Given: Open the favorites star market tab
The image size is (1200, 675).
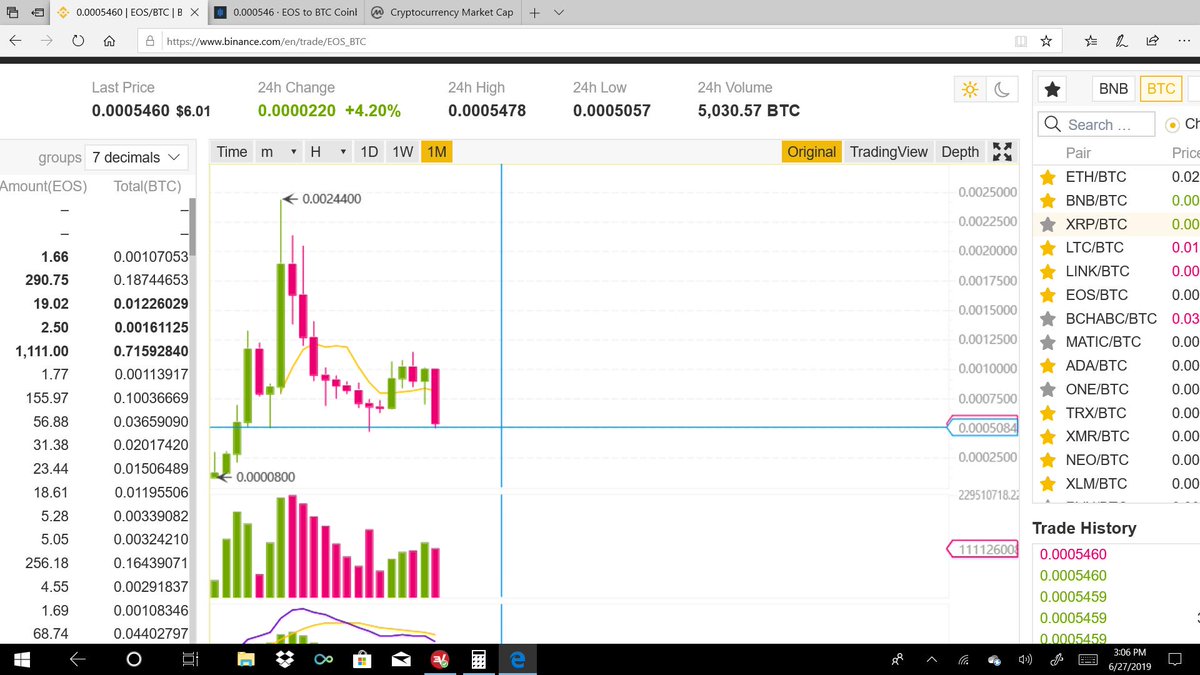Looking at the screenshot, I should click(1052, 89).
